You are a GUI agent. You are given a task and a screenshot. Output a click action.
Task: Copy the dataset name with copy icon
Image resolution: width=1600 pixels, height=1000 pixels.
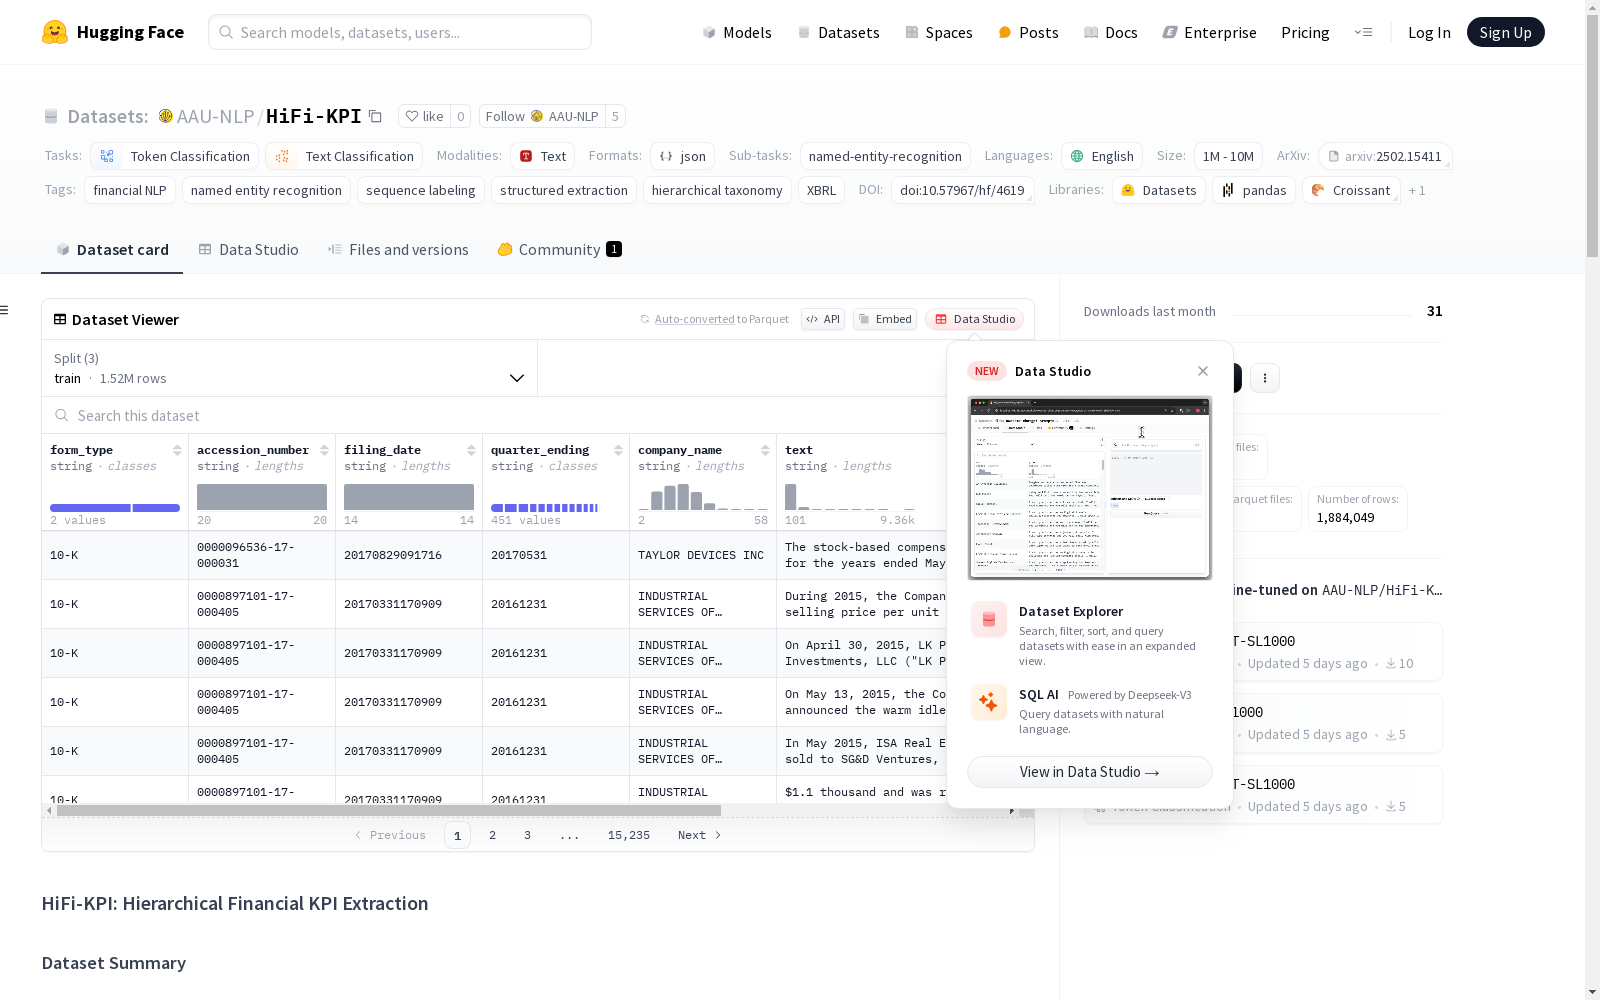(376, 116)
